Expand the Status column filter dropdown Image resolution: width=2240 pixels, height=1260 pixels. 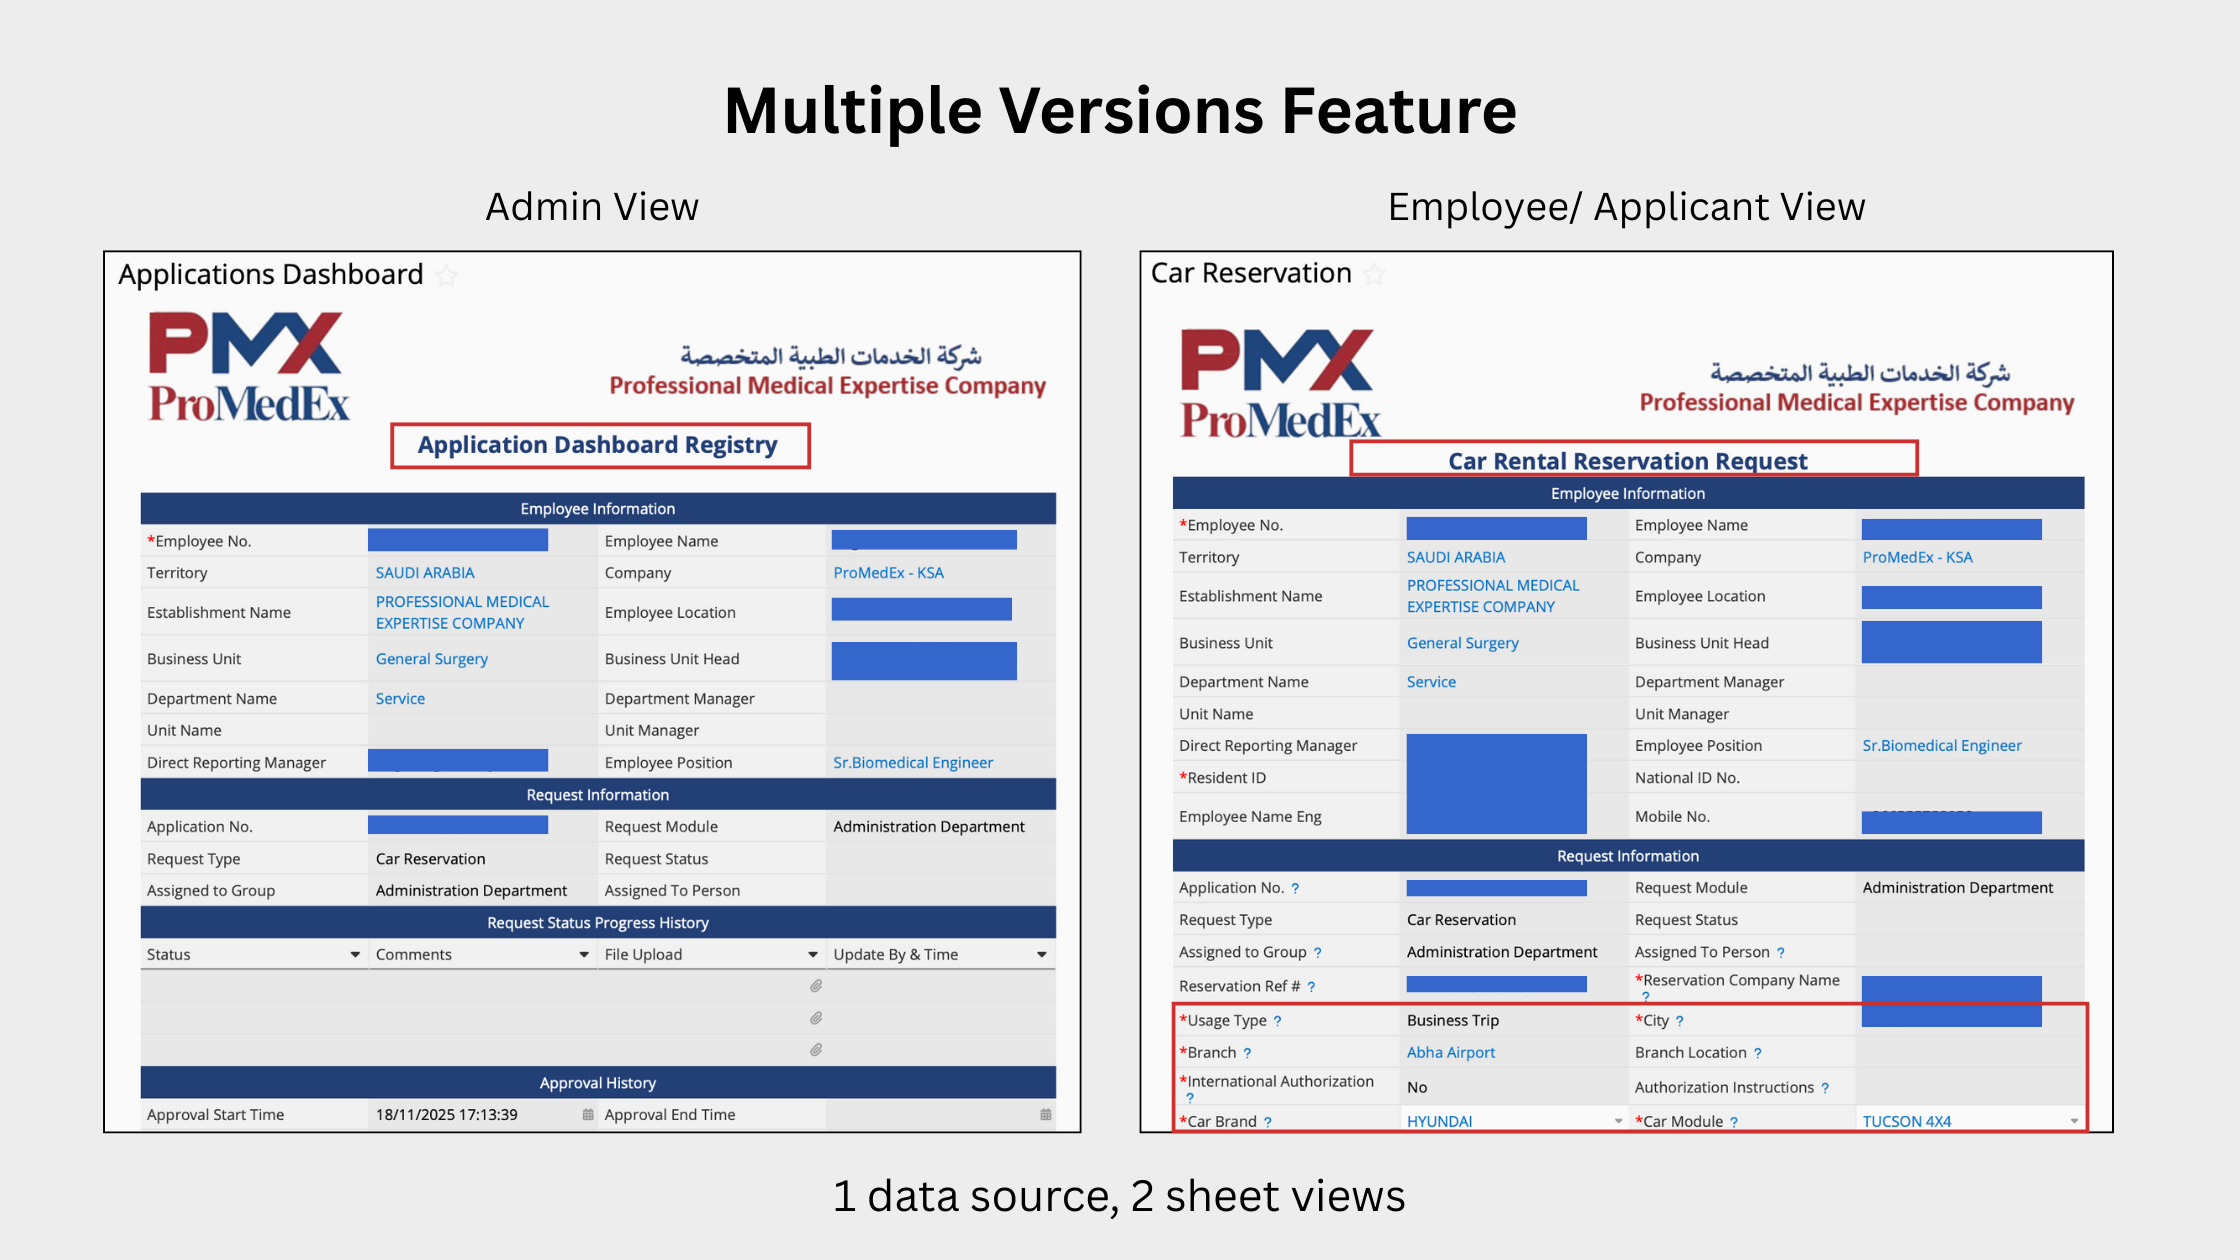pos(355,955)
